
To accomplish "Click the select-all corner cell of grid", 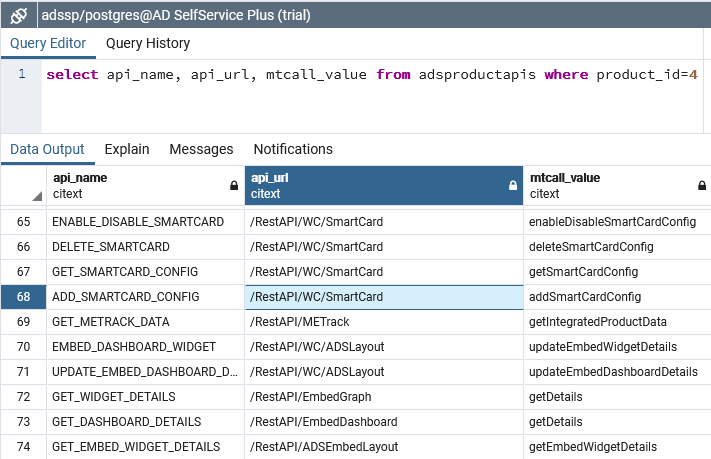I will tap(22, 185).
